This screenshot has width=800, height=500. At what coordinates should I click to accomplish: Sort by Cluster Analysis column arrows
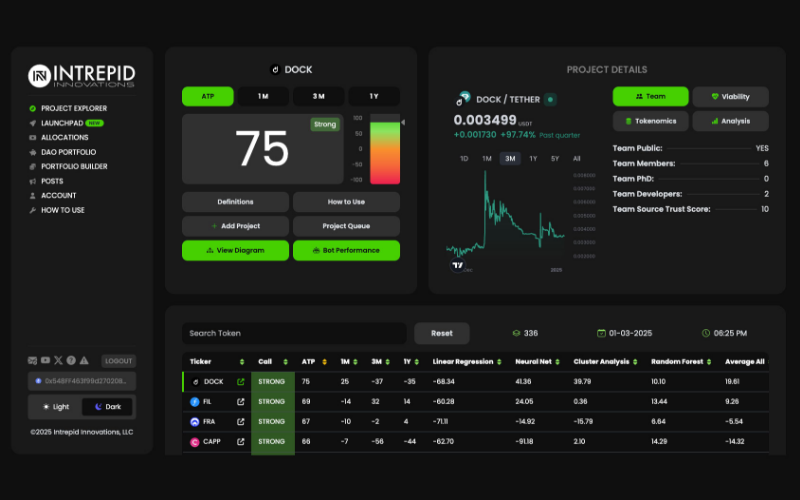point(635,362)
